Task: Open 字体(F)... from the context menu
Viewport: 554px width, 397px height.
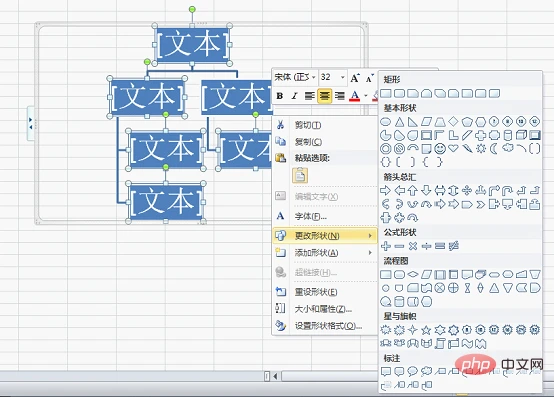Action: coord(311,216)
